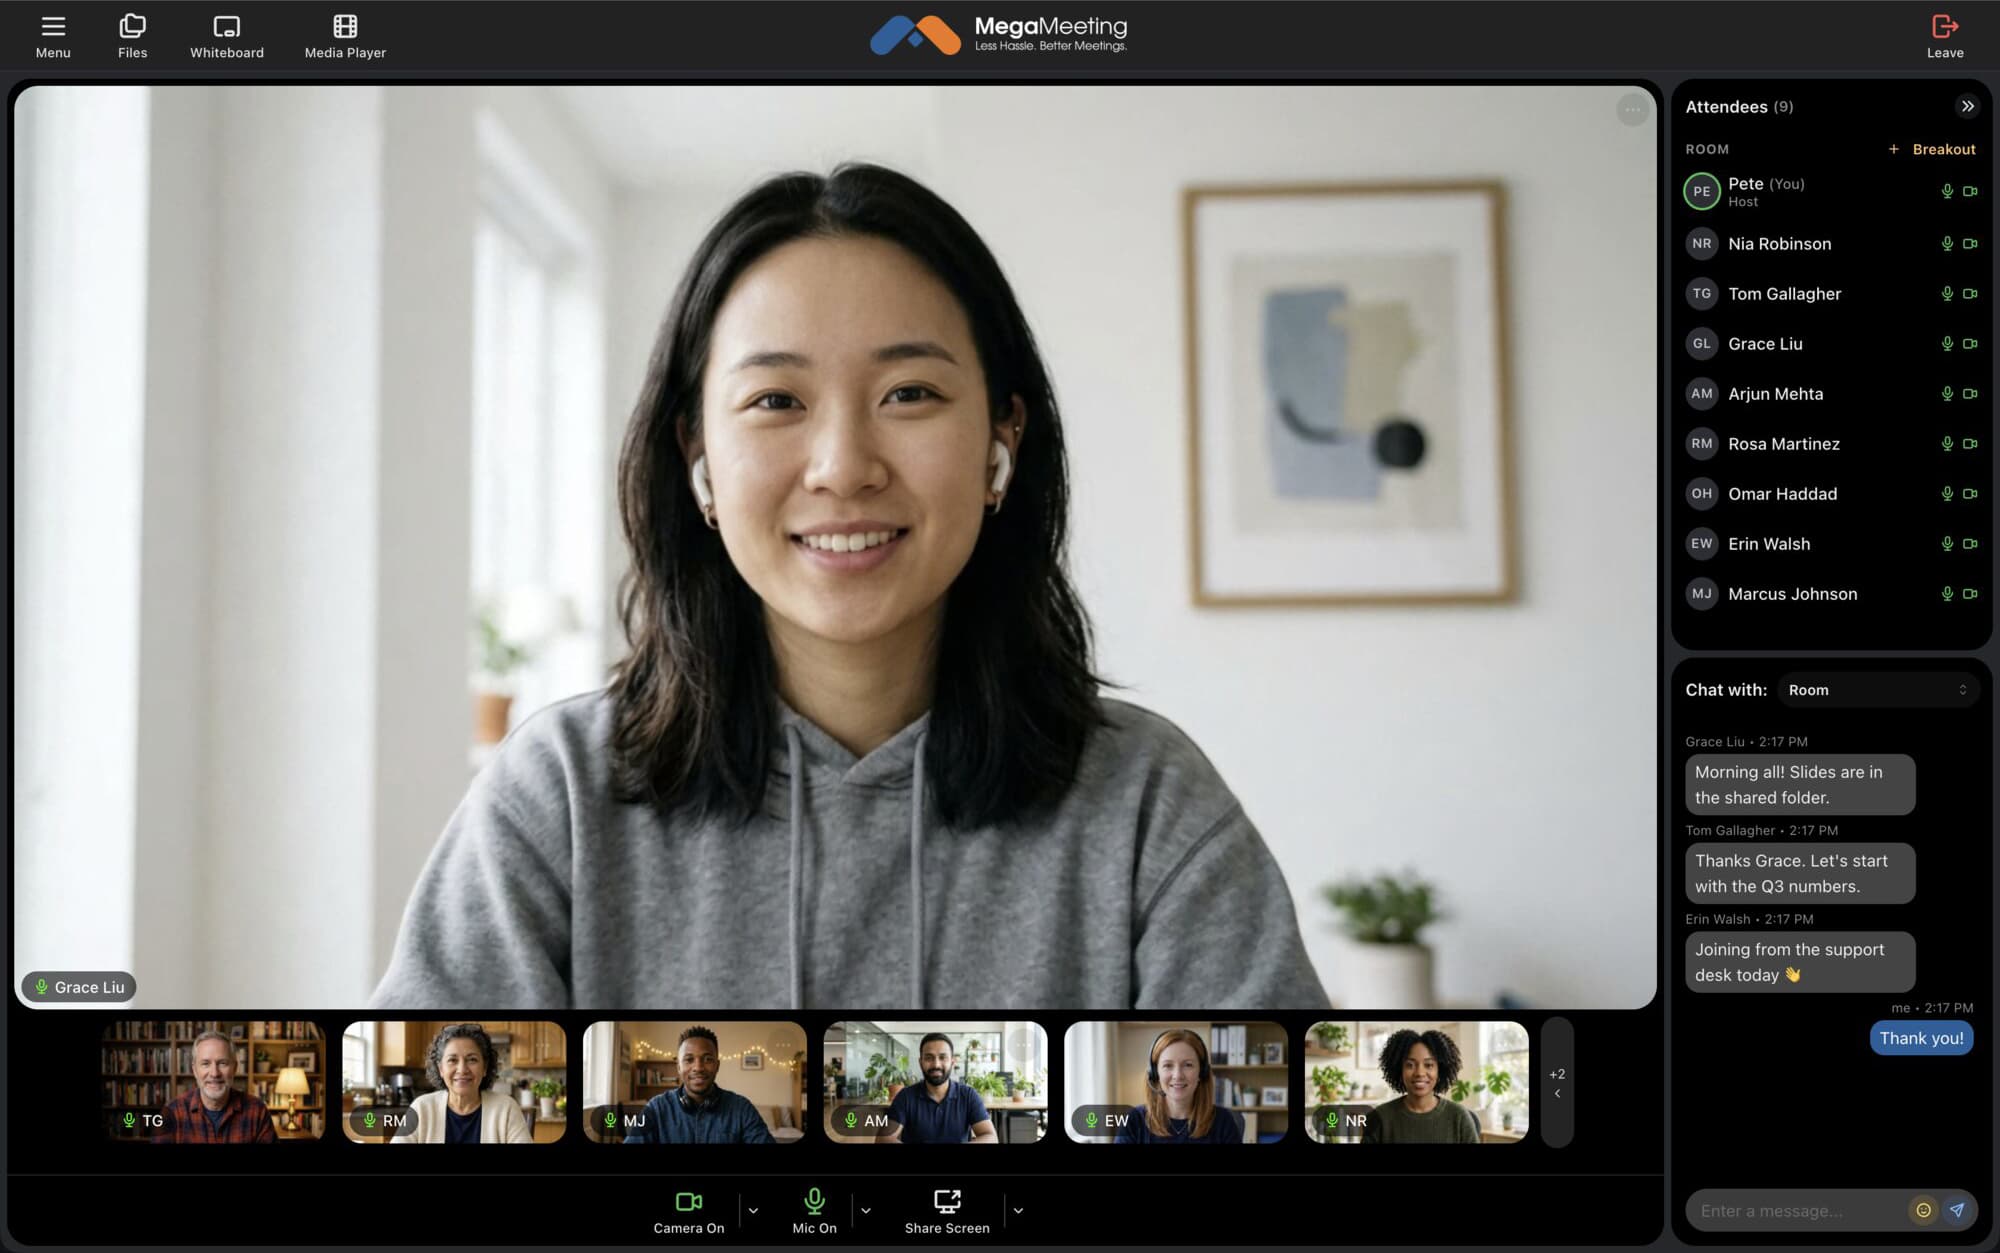Toggle Pete's microphone in attendee list
This screenshot has height=1253, width=2000.
click(x=1947, y=191)
